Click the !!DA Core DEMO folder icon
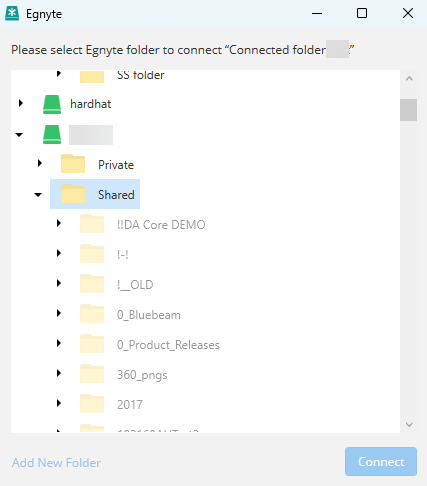This screenshot has width=427, height=486. 92,224
